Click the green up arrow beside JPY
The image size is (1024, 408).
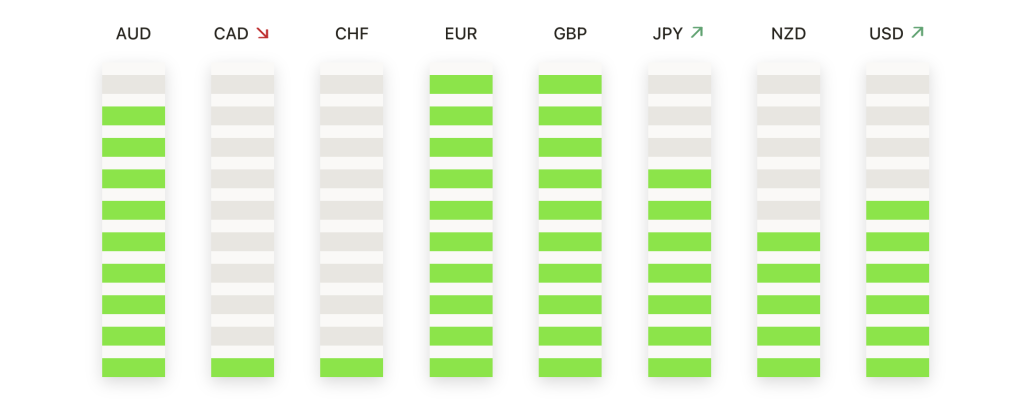click(696, 34)
